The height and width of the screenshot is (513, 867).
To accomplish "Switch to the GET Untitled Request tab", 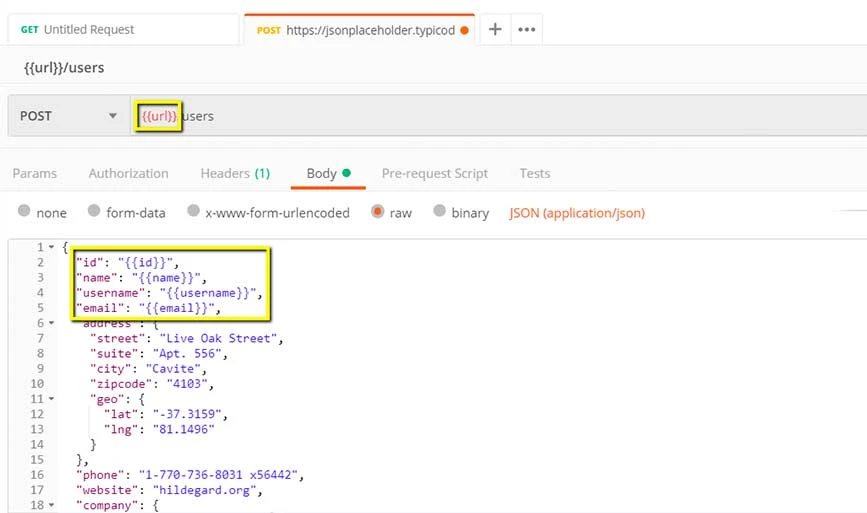I will (124, 29).
